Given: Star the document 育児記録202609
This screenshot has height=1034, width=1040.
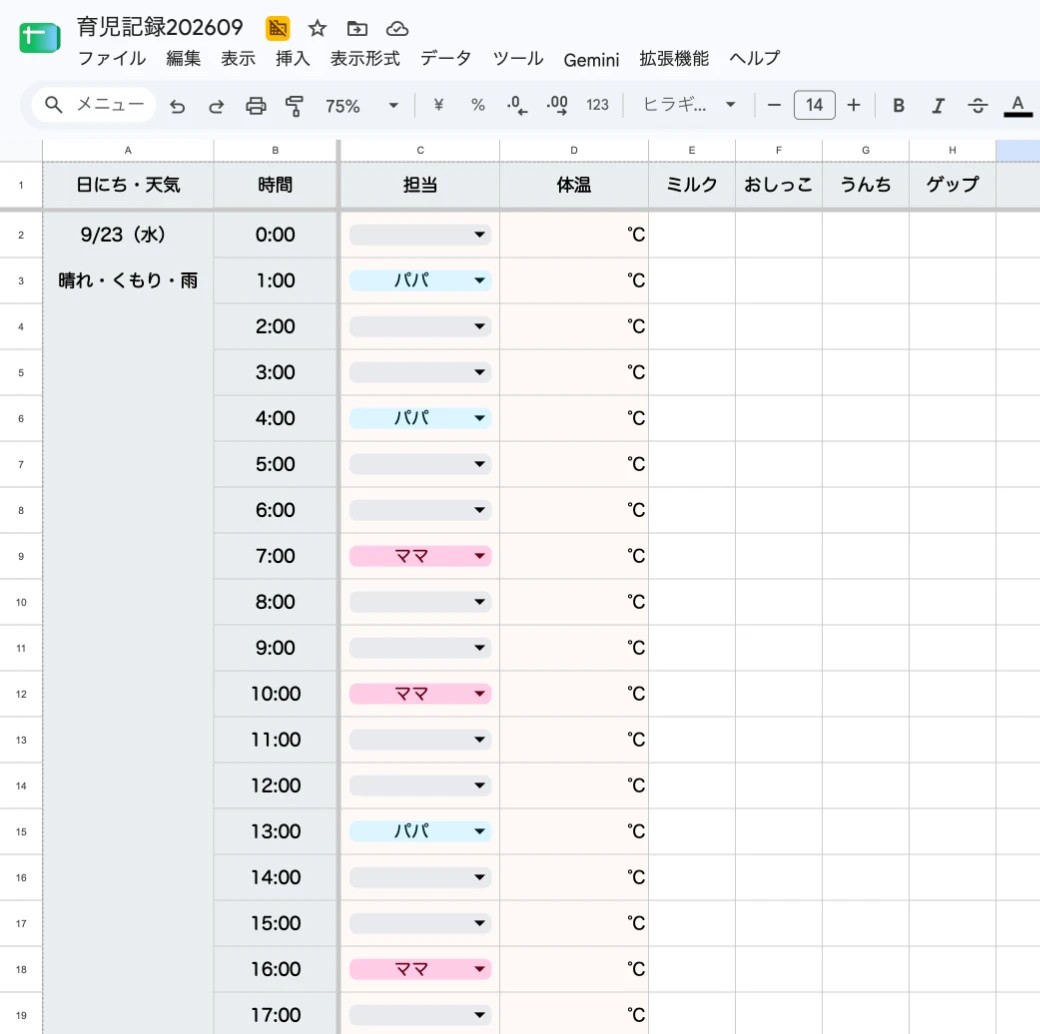Looking at the screenshot, I should click(318, 29).
